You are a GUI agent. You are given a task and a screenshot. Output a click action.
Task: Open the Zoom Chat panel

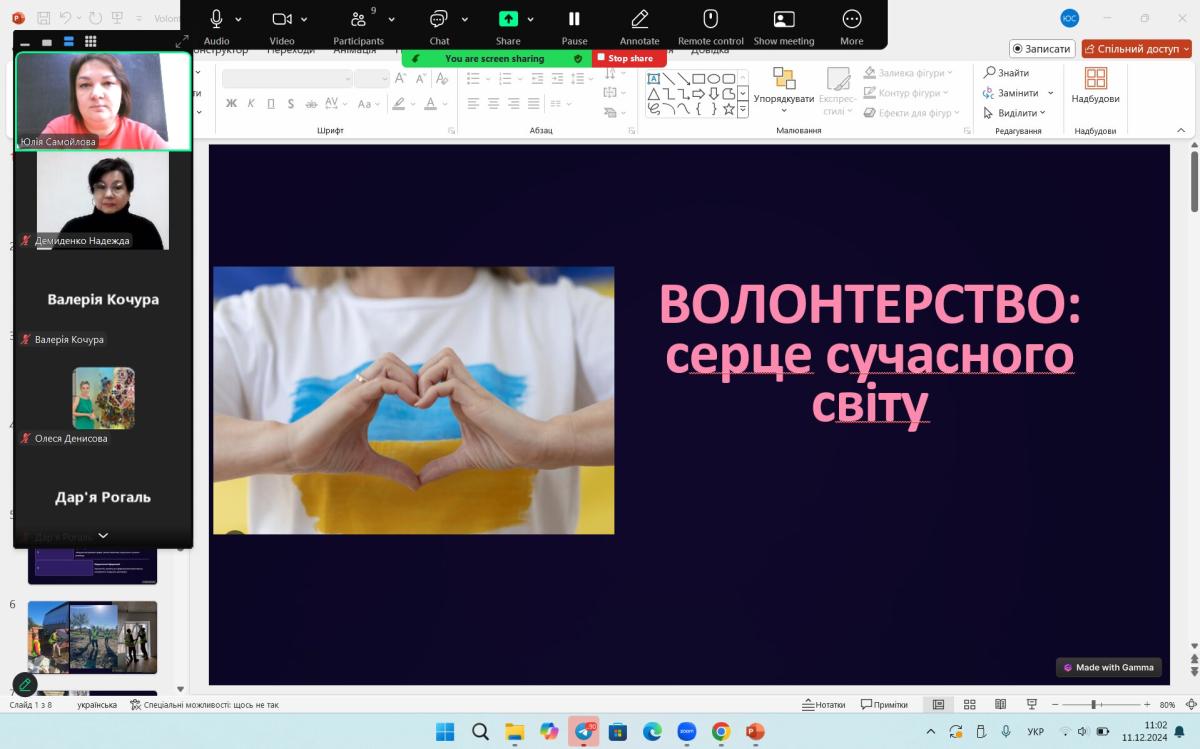click(439, 19)
